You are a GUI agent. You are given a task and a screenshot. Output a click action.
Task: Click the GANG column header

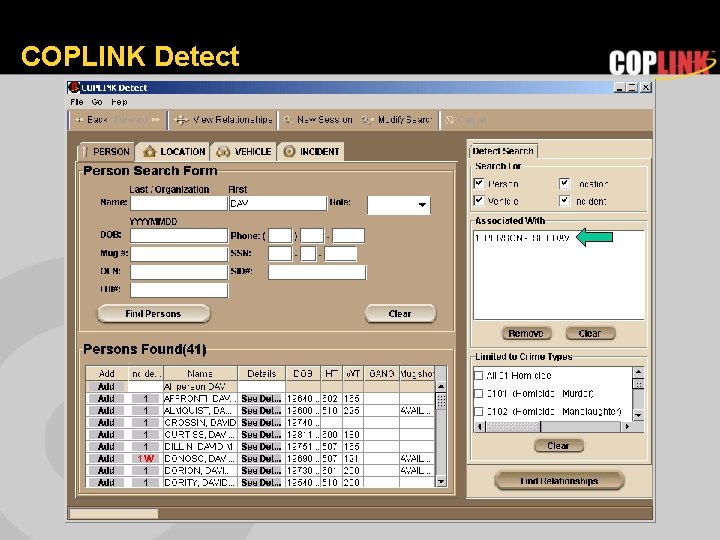[382, 373]
